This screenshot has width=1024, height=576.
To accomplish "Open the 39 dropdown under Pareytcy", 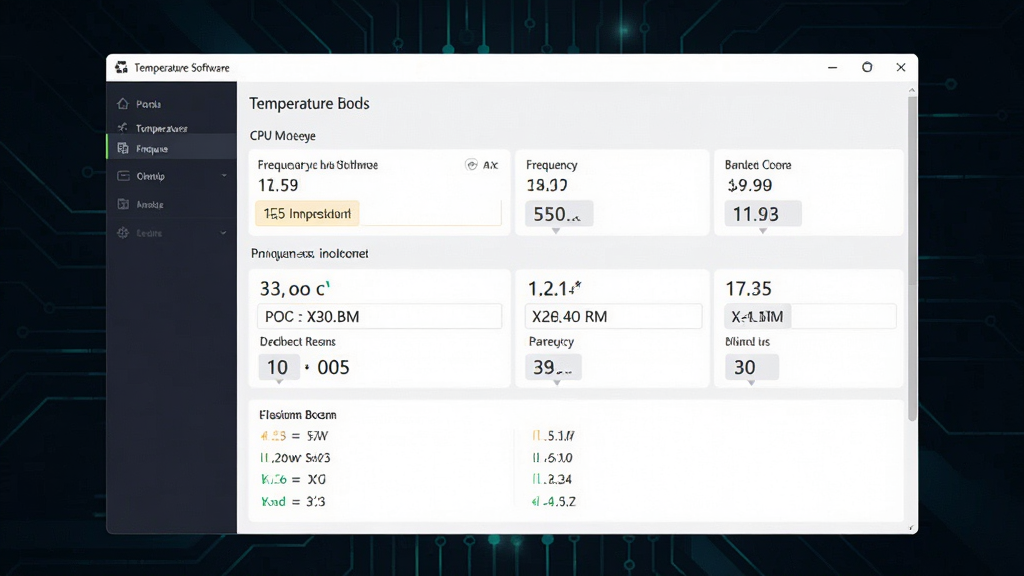I will click(553, 367).
